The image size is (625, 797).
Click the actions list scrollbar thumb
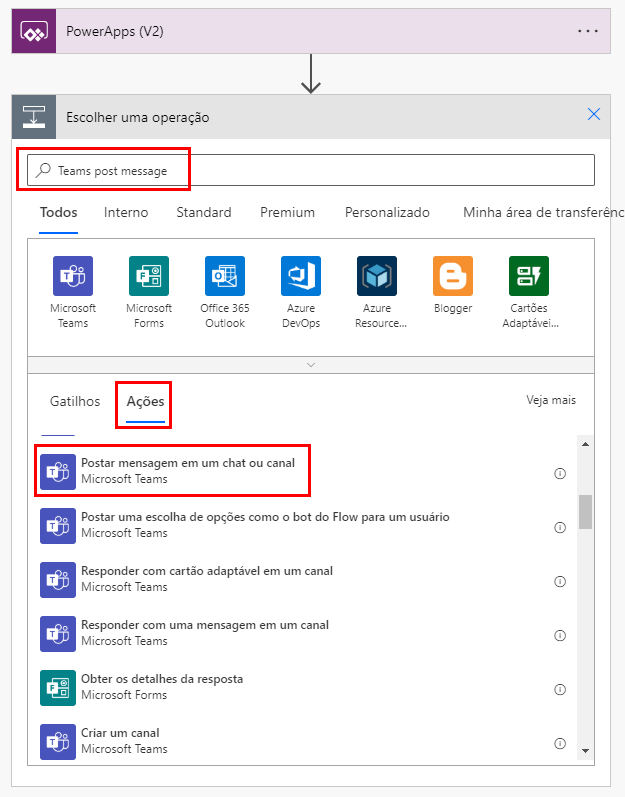click(585, 512)
